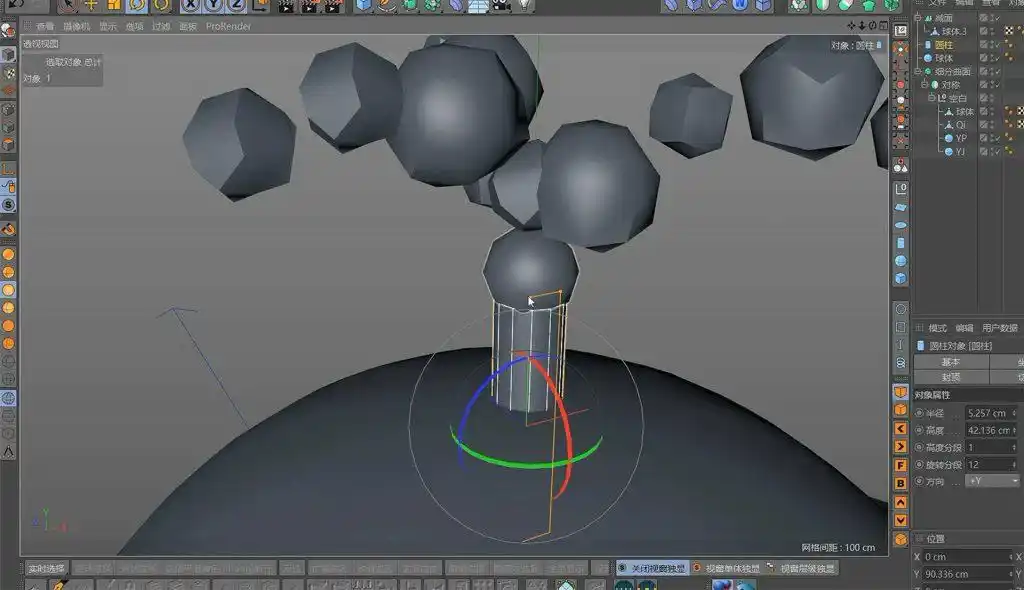Select the YP object in tree
The width and height of the screenshot is (1024, 590).
tap(961, 138)
